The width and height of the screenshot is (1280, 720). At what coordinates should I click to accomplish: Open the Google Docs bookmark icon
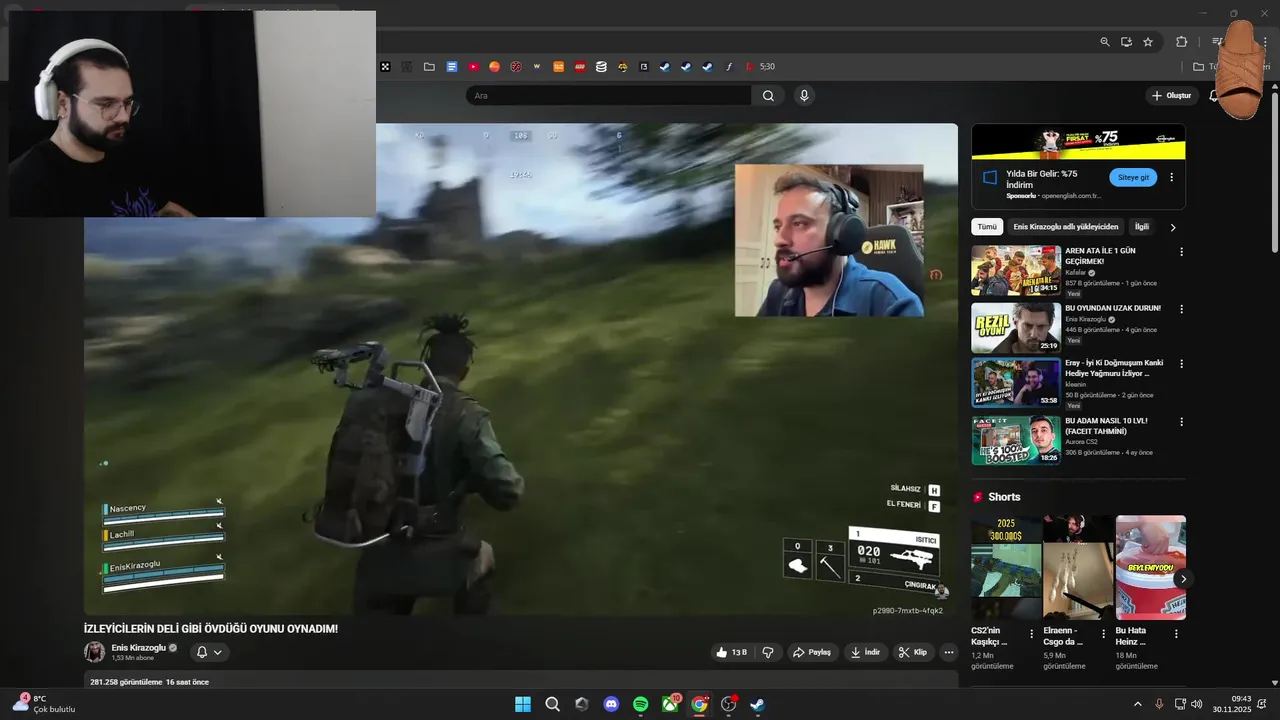point(452,67)
